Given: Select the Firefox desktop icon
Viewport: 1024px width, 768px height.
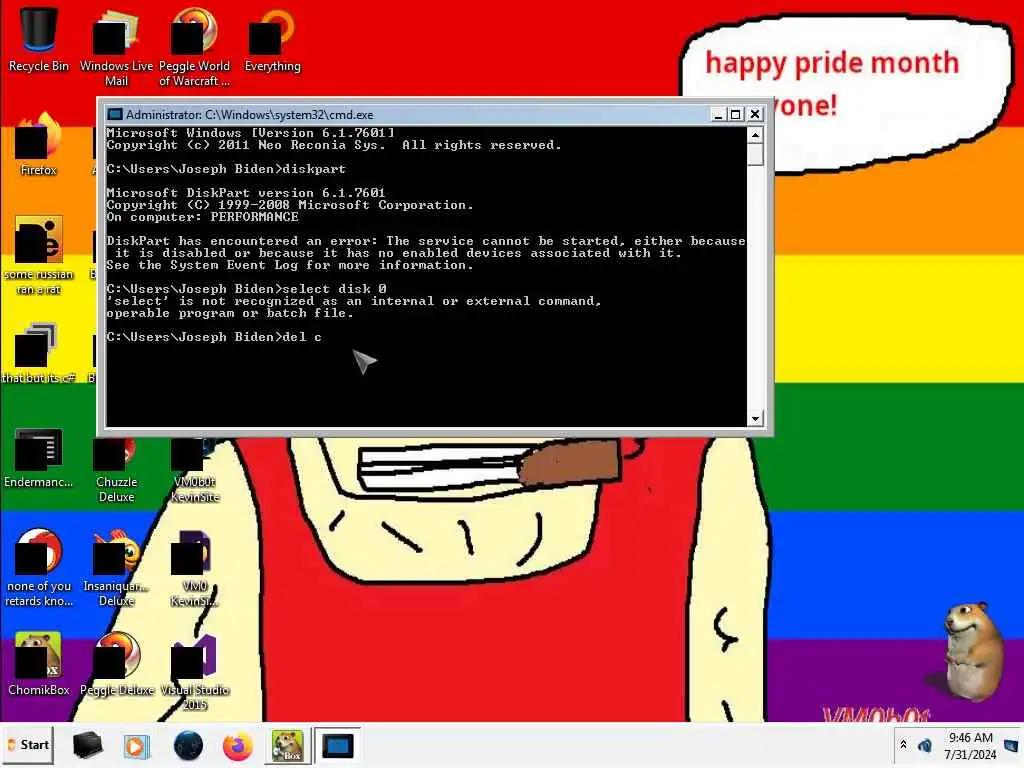Looking at the screenshot, I should click(x=38, y=145).
